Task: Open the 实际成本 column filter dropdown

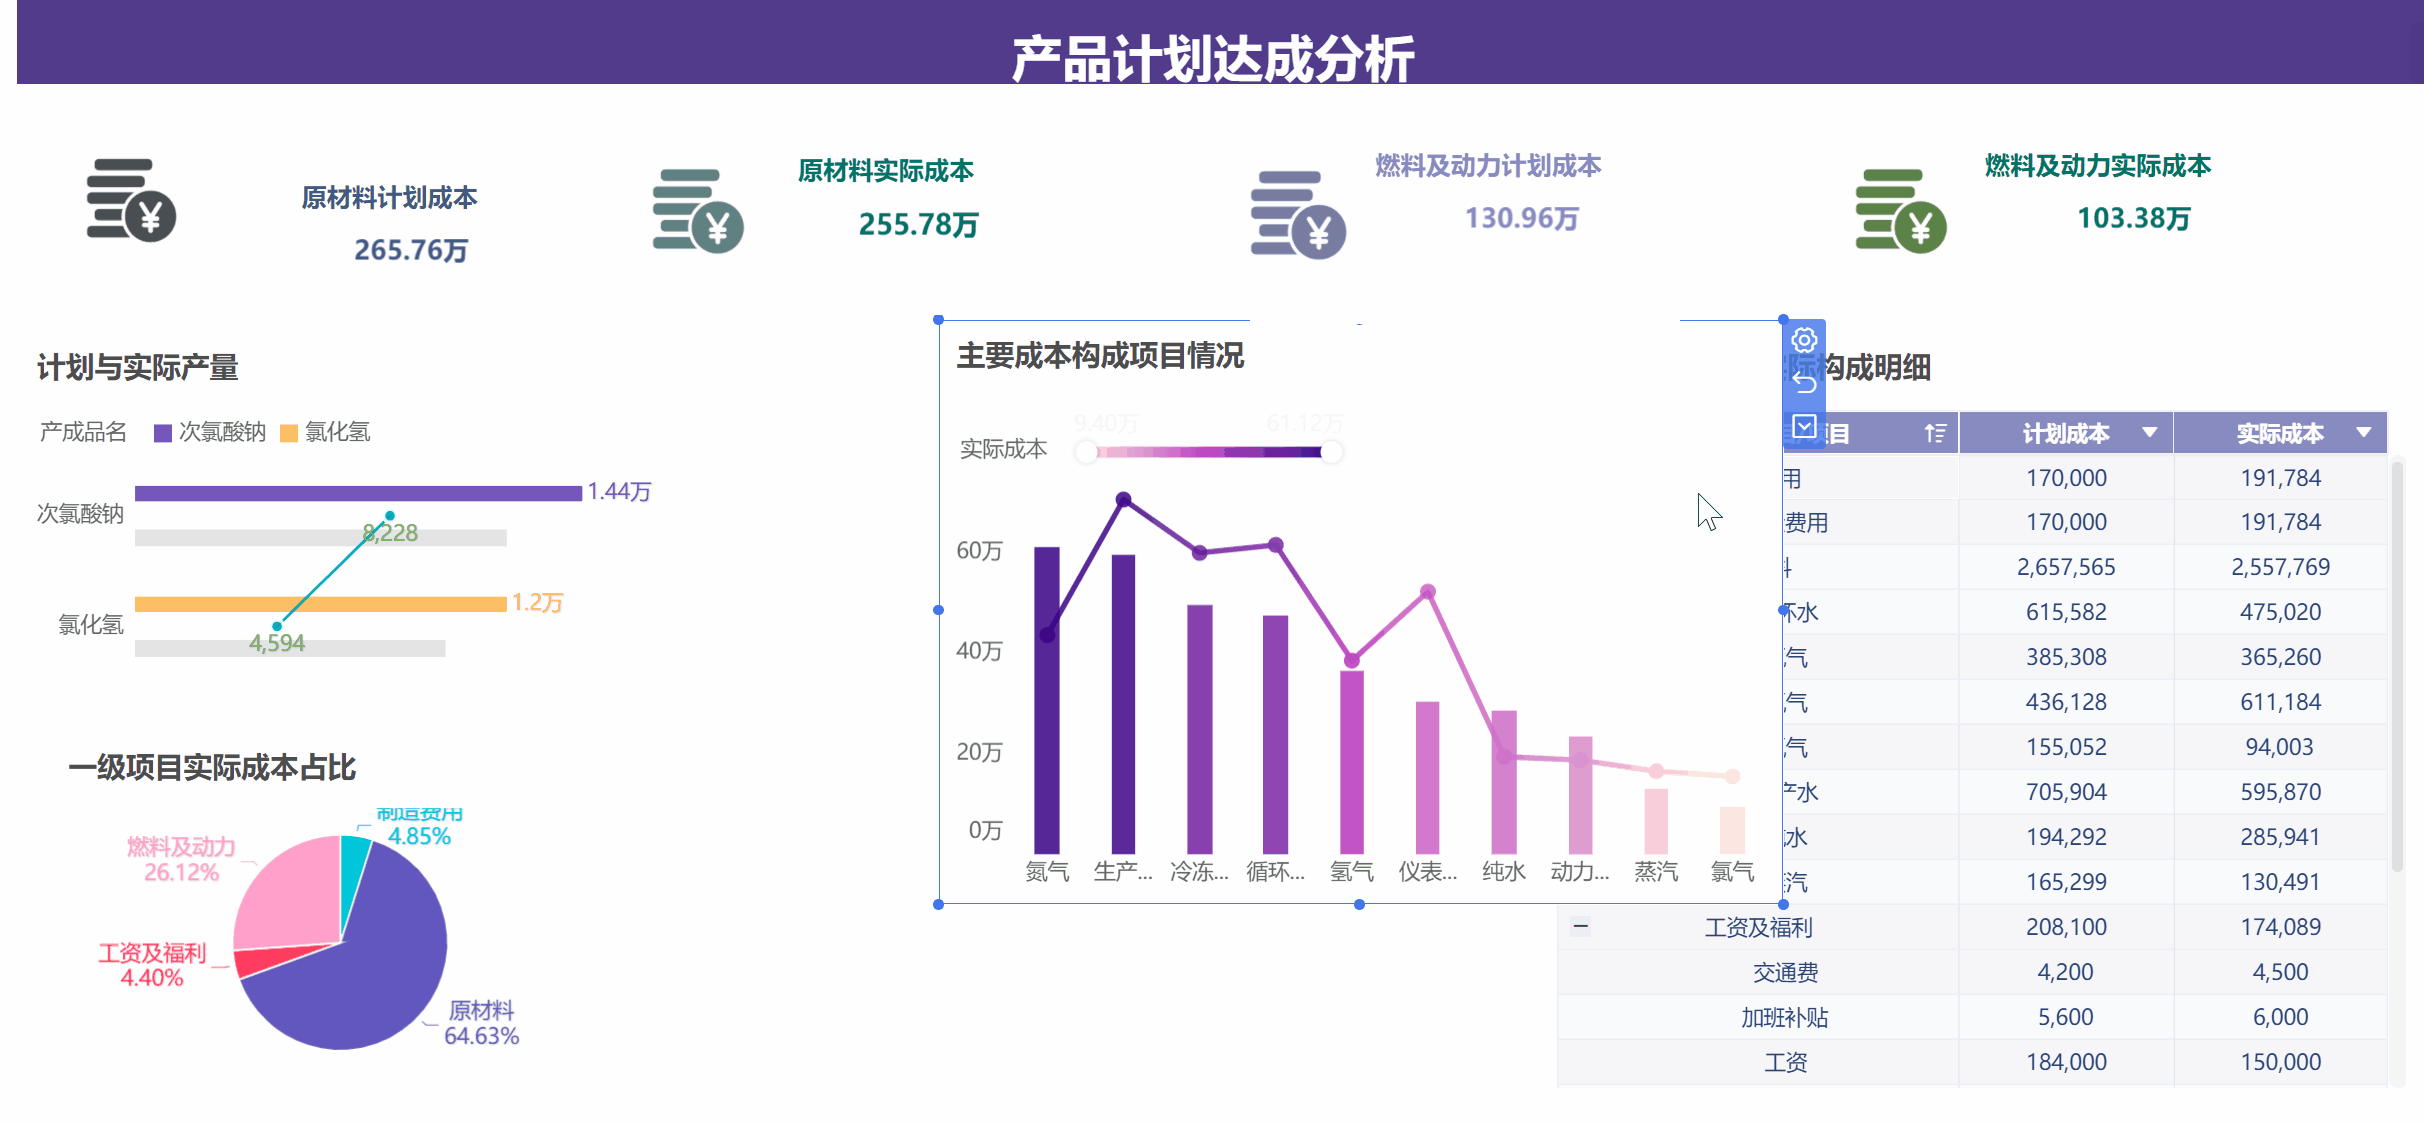Action: pos(2365,432)
